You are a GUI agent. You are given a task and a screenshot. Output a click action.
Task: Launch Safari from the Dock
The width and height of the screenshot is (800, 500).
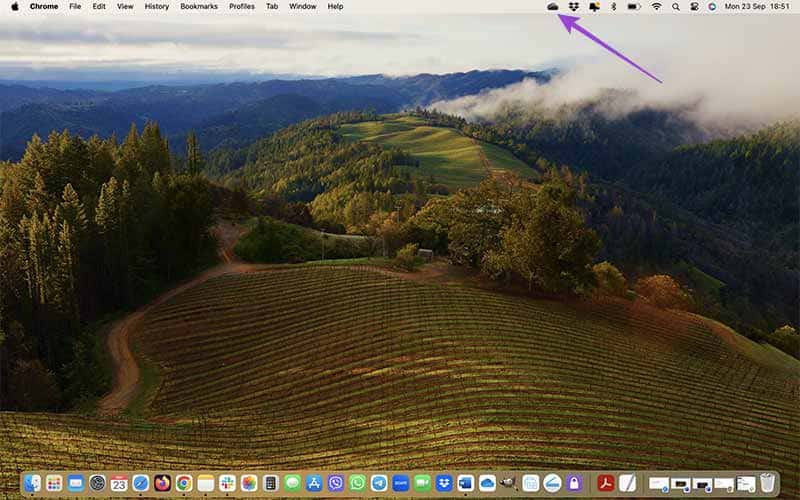(141, 483)
